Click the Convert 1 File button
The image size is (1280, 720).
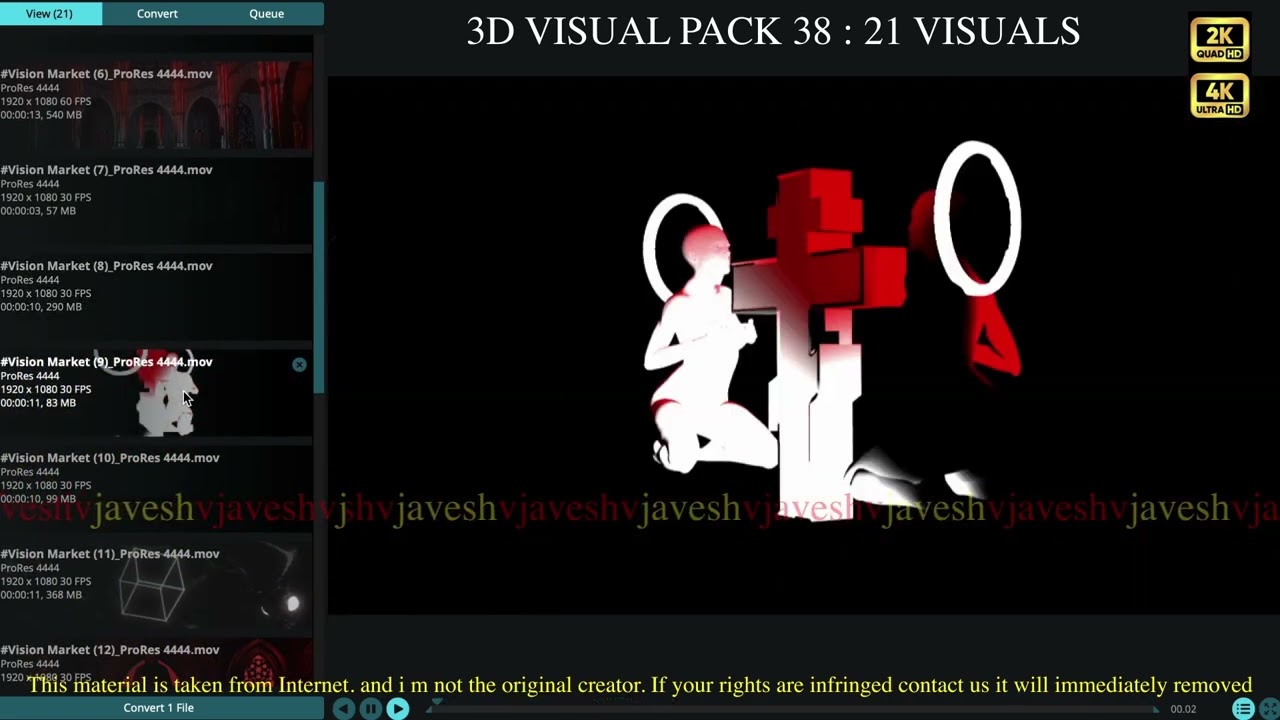pos(159,708)
